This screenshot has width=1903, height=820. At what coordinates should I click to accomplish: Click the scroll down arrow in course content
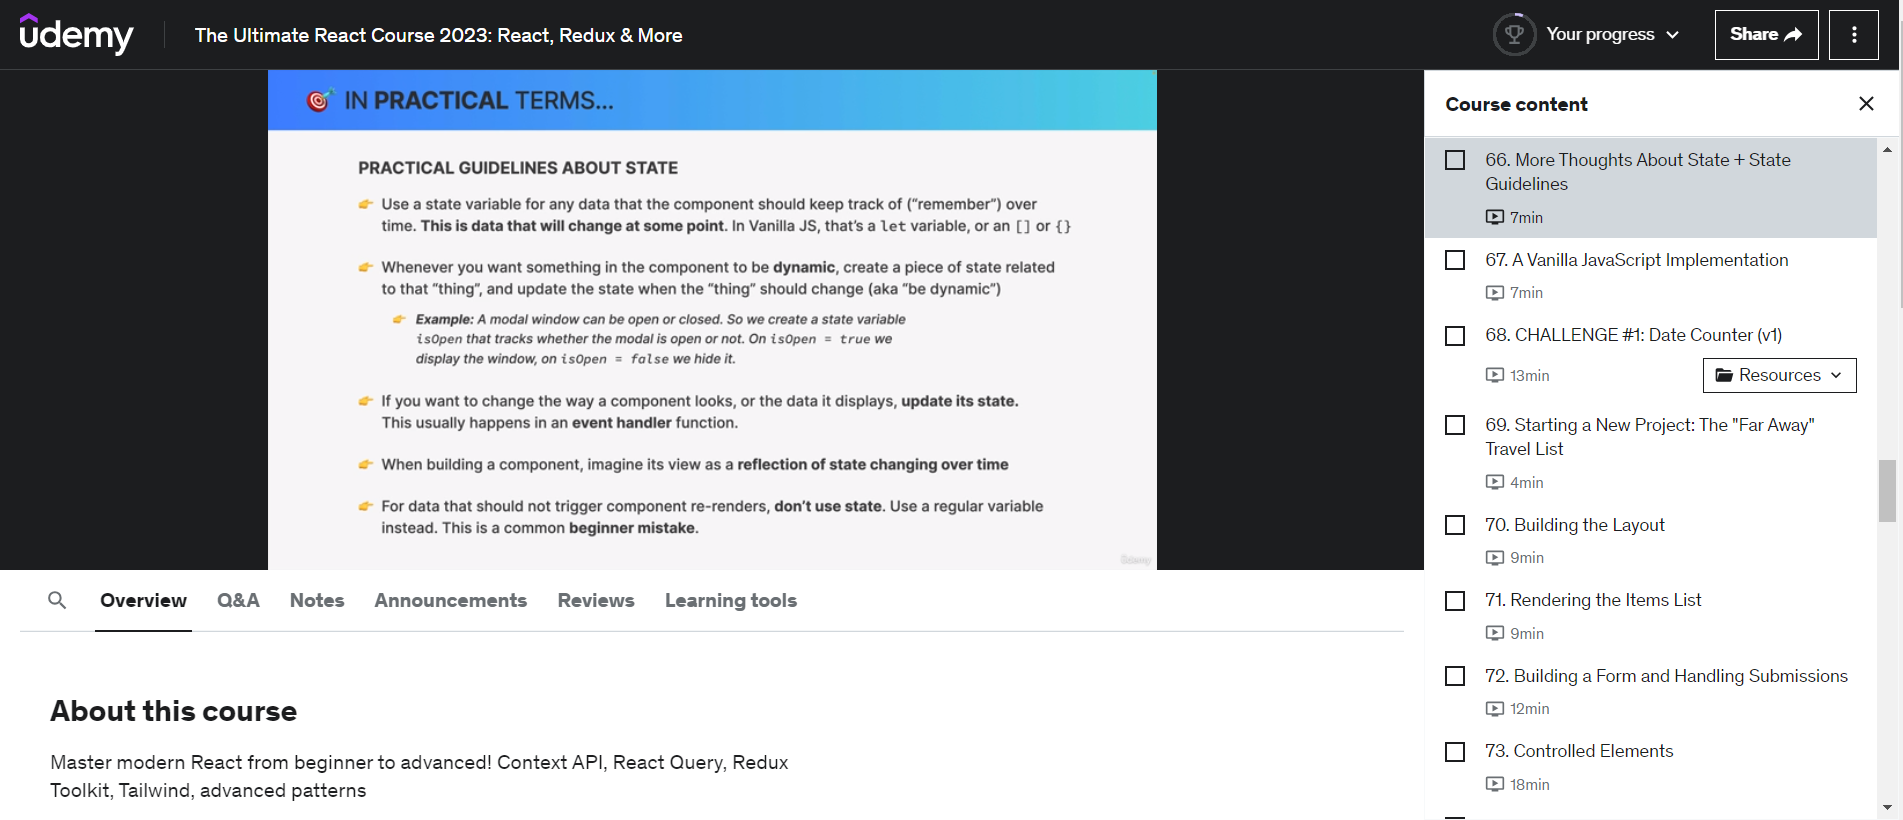click(1887, 807)
